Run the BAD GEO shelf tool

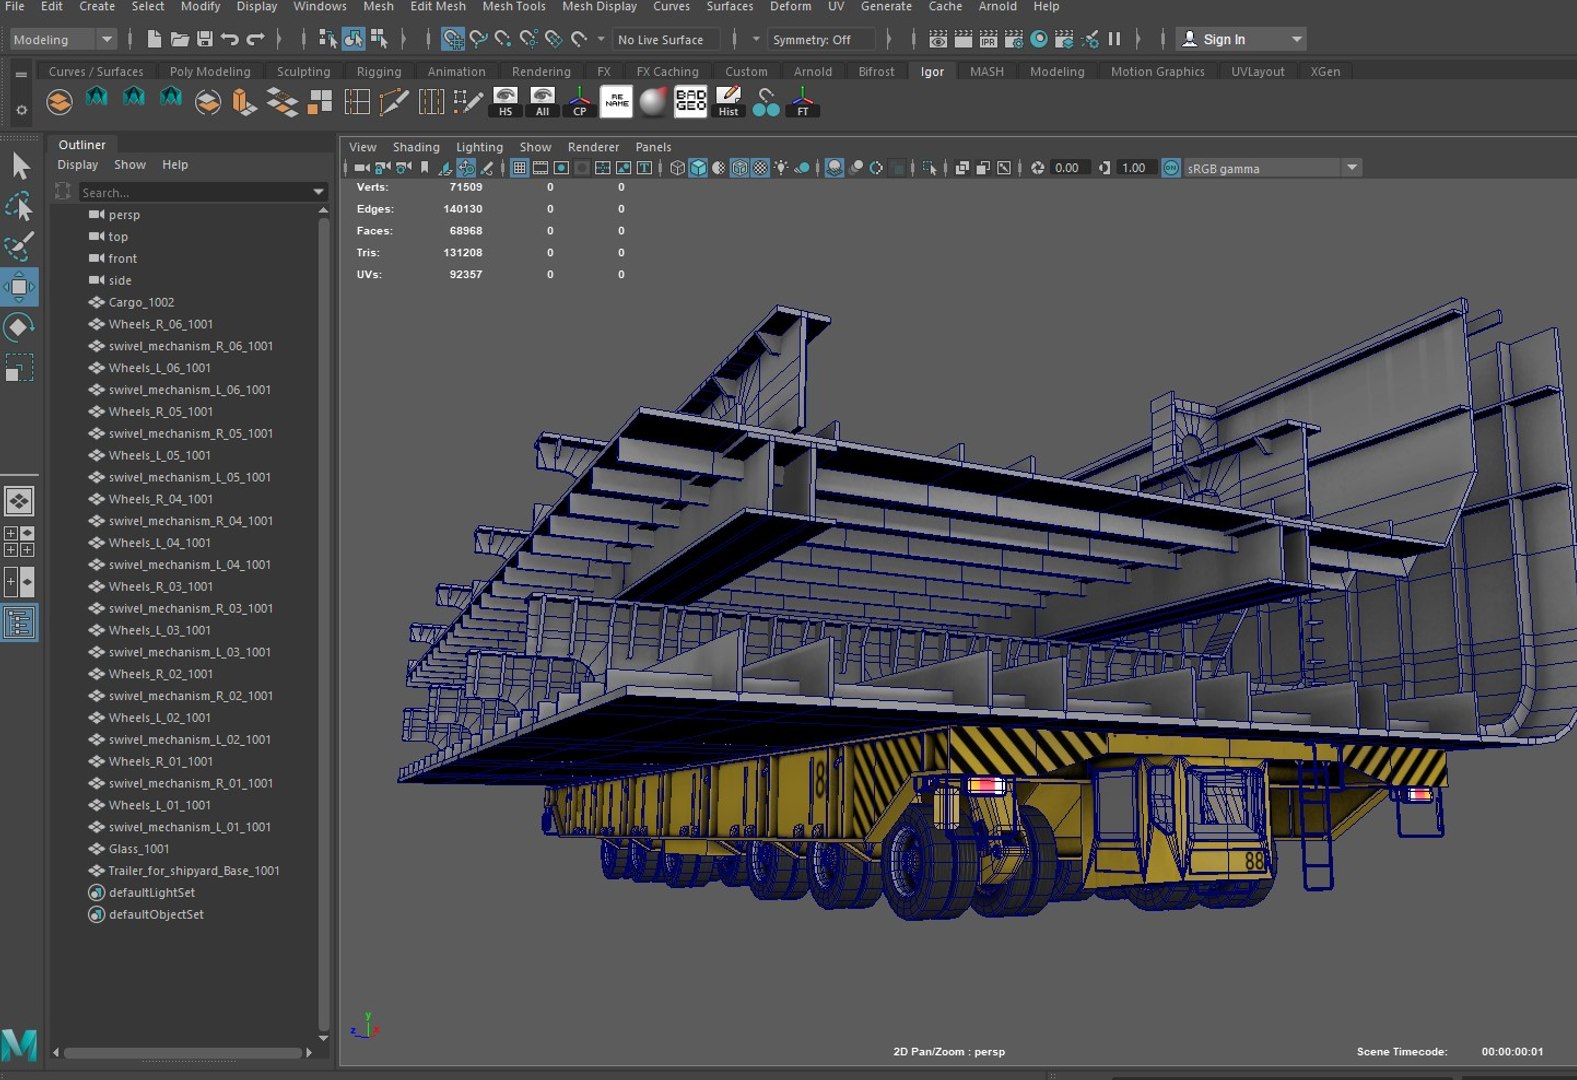[690, 101]
